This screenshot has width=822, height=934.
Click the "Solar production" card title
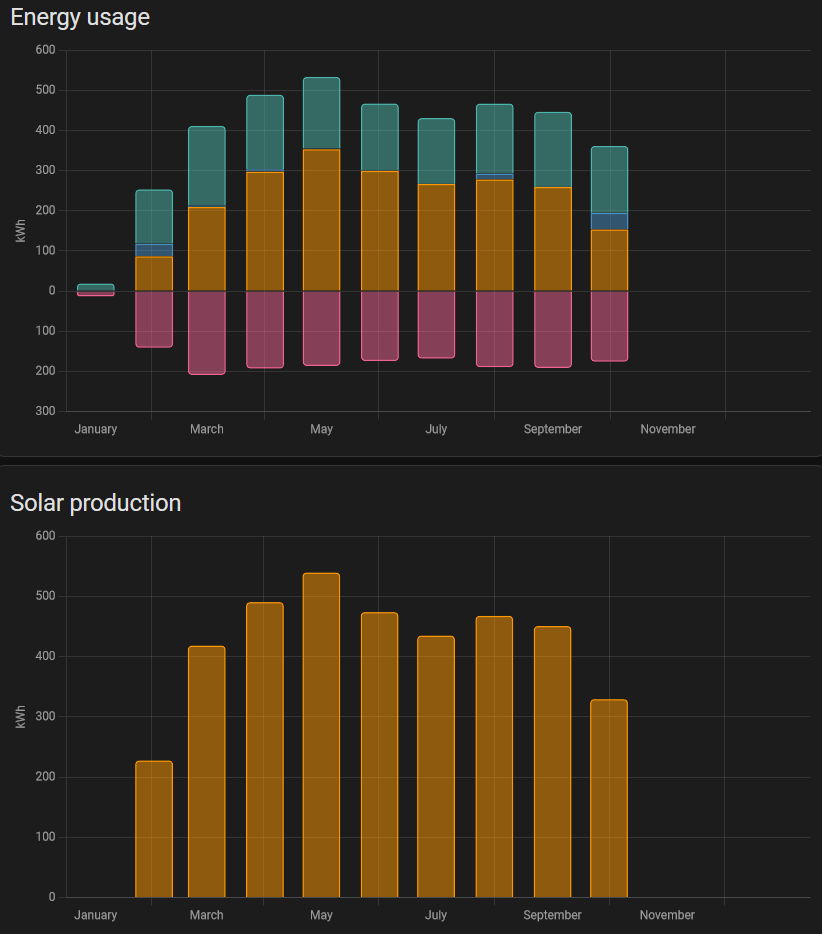click(x=95, y=503)
